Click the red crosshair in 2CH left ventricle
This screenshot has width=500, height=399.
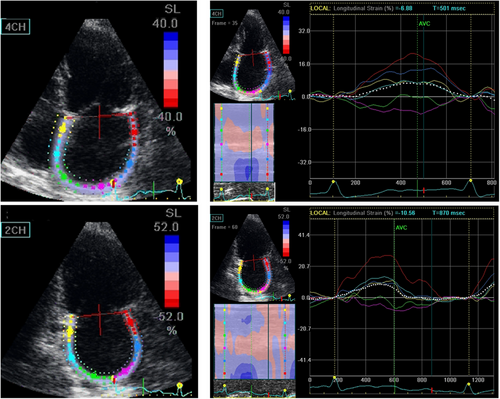coord(100,319)
